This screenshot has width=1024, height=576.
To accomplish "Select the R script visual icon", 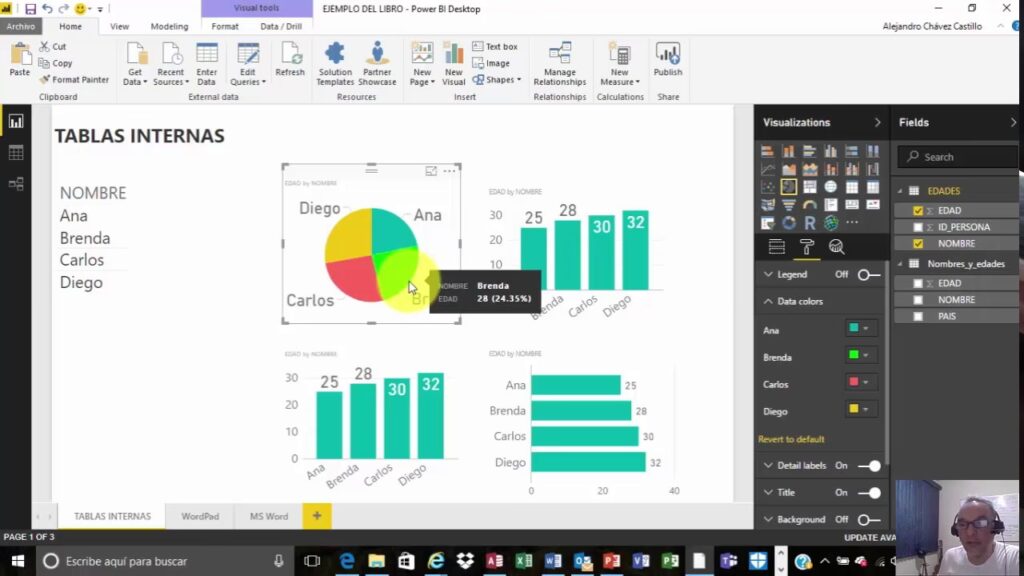I will (810, 223).
